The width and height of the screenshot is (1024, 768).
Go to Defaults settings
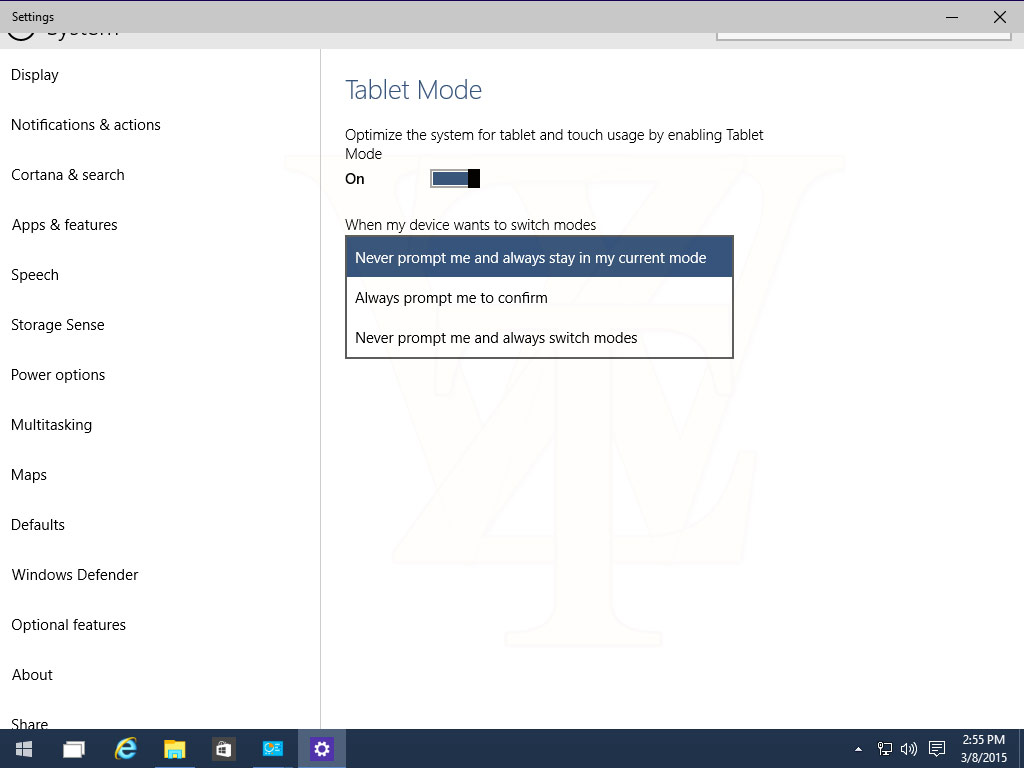38,525
